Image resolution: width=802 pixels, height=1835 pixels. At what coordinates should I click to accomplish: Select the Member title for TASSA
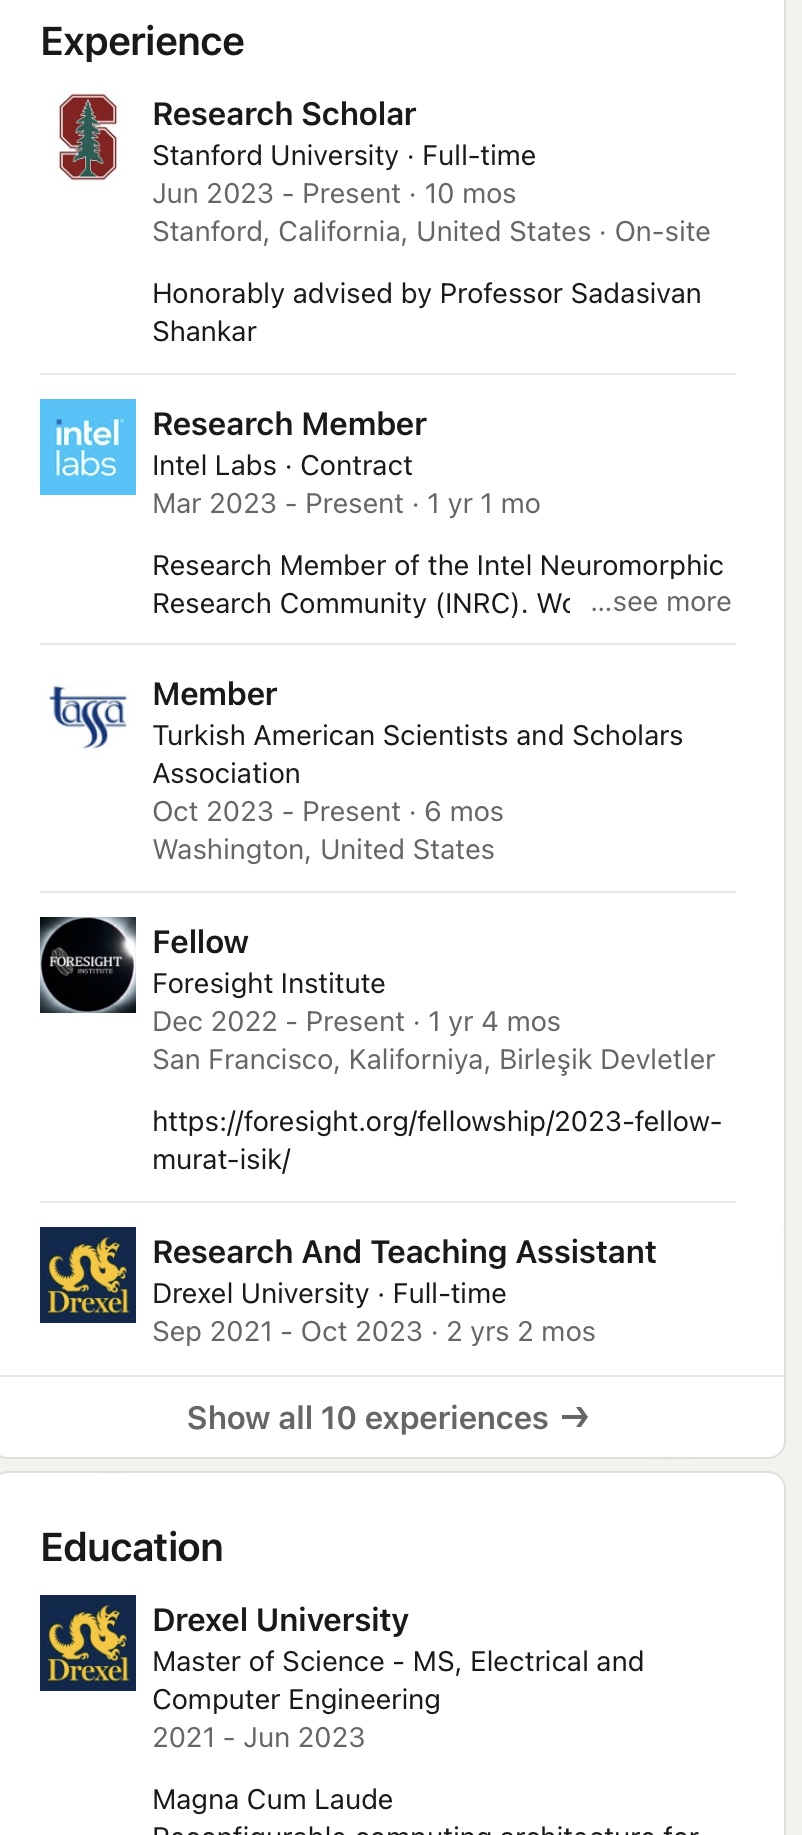coord(215,694)
